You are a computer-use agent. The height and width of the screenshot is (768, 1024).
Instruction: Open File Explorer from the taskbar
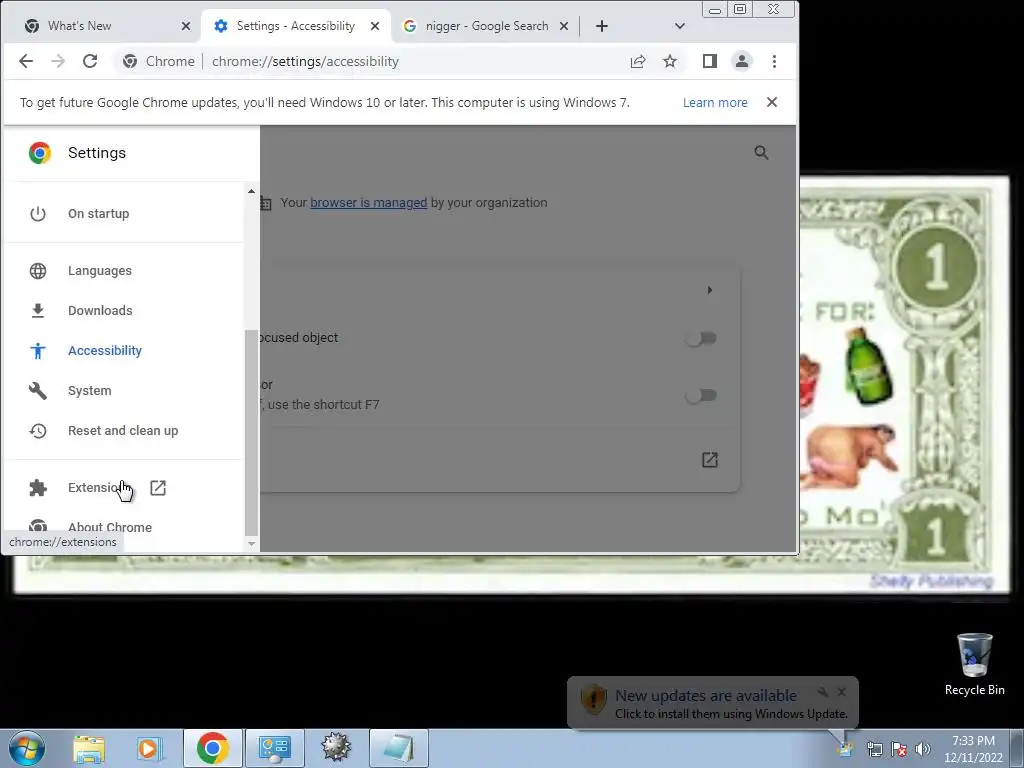coord(89,748)
